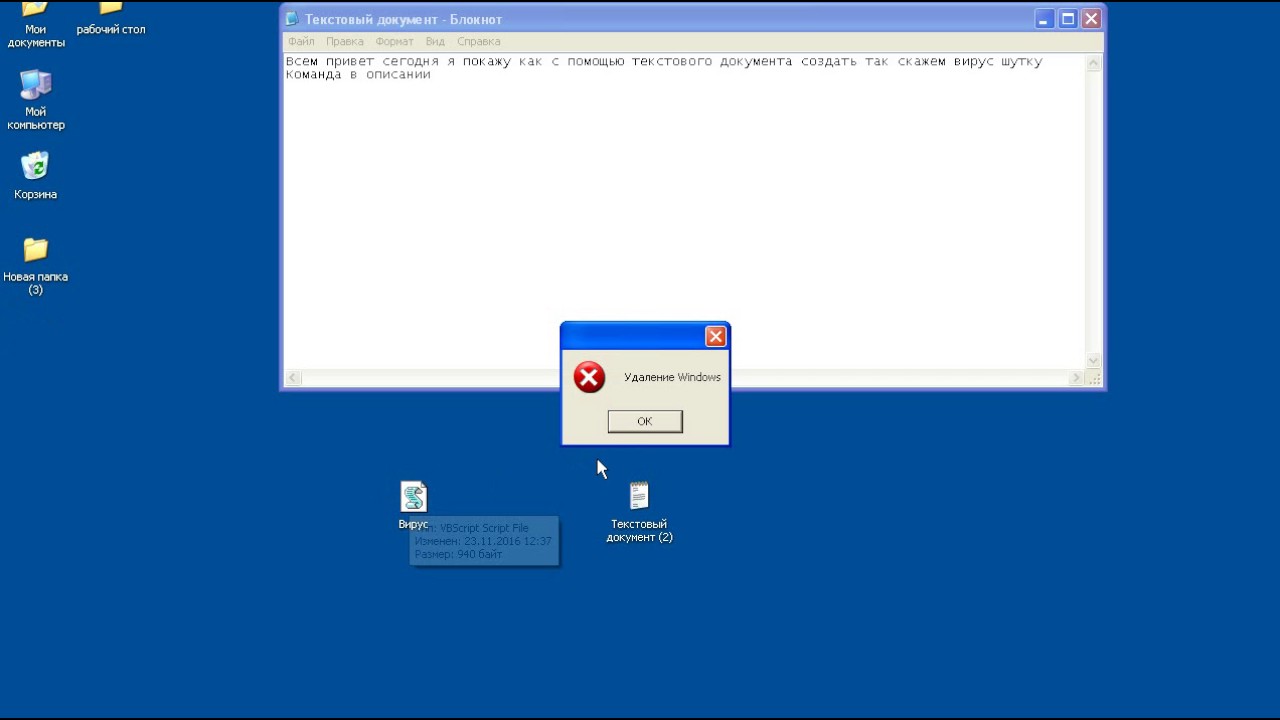This screenshot has height=720, width=1280.
Task: Click Notepad vertical scrollbar up arrow
Action: pyautogui.click(x=1093, y=63)
